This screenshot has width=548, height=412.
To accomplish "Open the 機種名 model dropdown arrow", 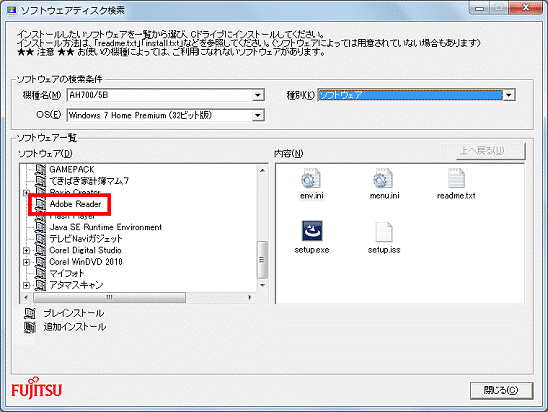I will 258,95.
